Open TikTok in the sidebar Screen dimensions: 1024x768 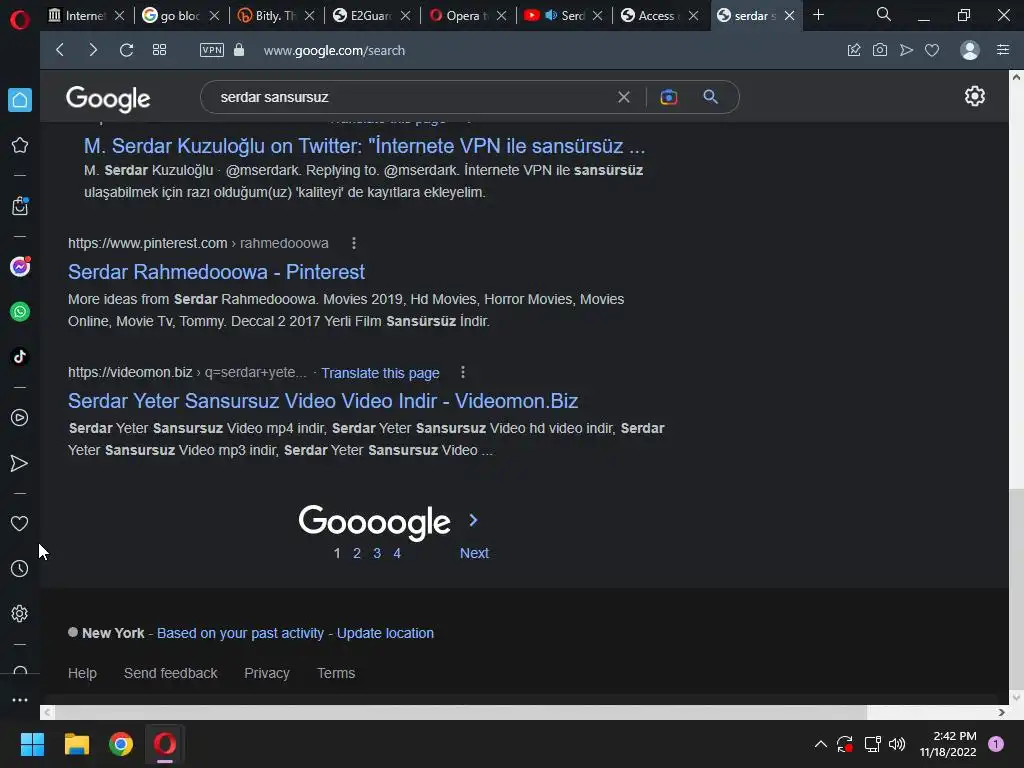(x=20, y=357)
